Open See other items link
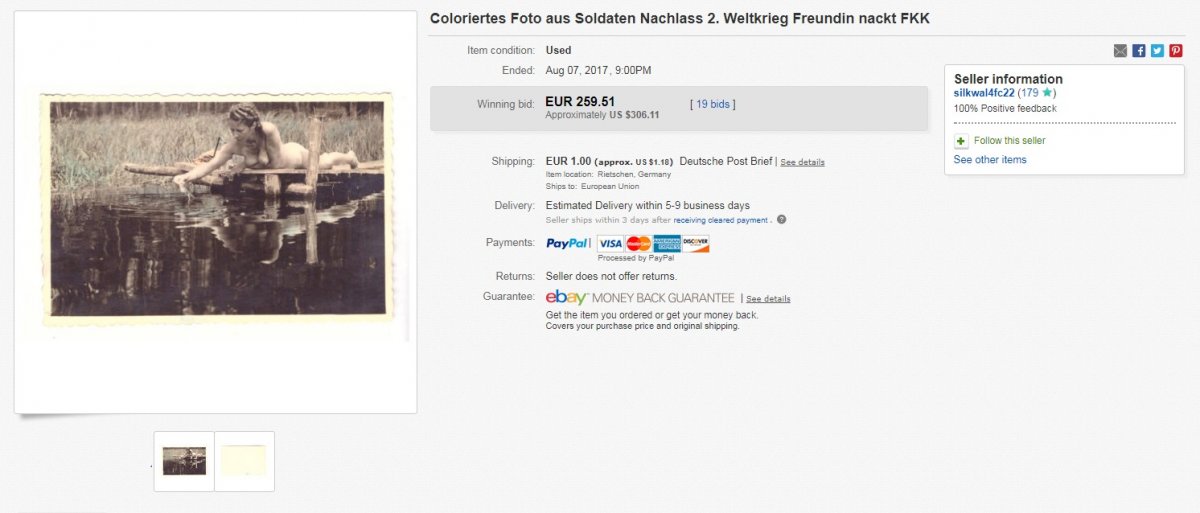Screen dimensions: 1200x513 point(989,160)
